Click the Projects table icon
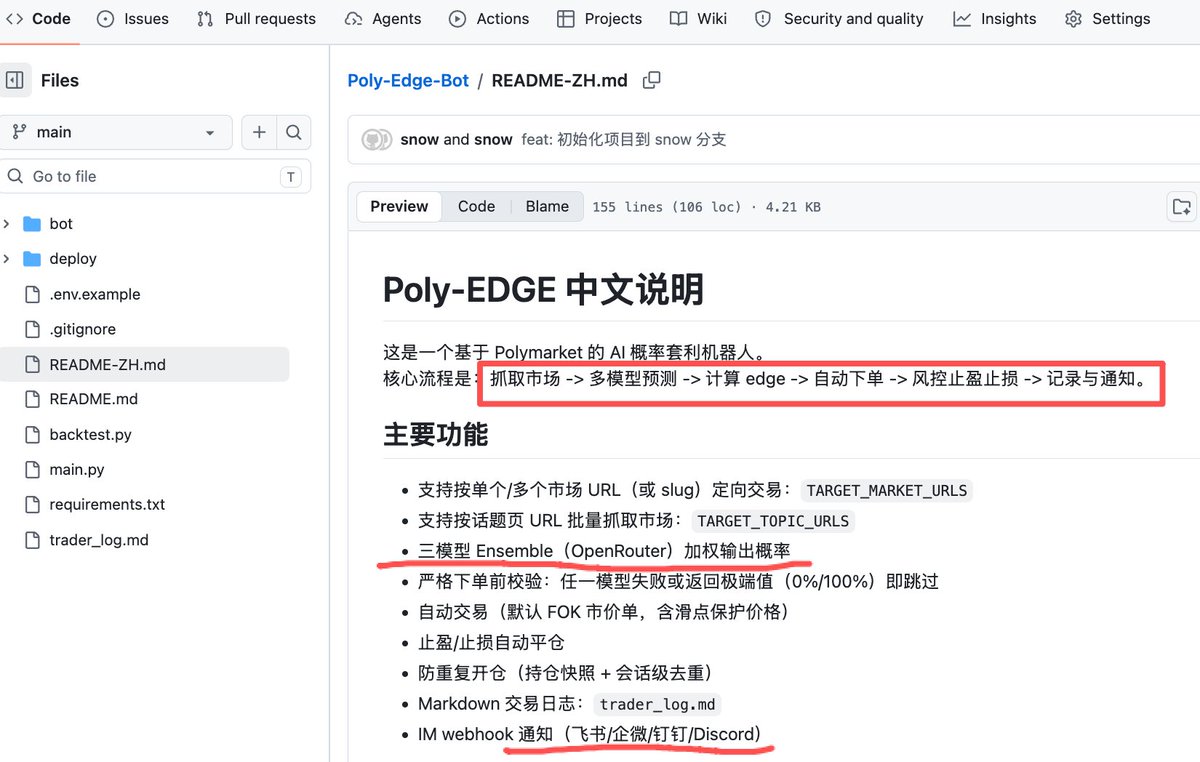The height and width of the screenshot is (762, 1200). pos(566,18)
